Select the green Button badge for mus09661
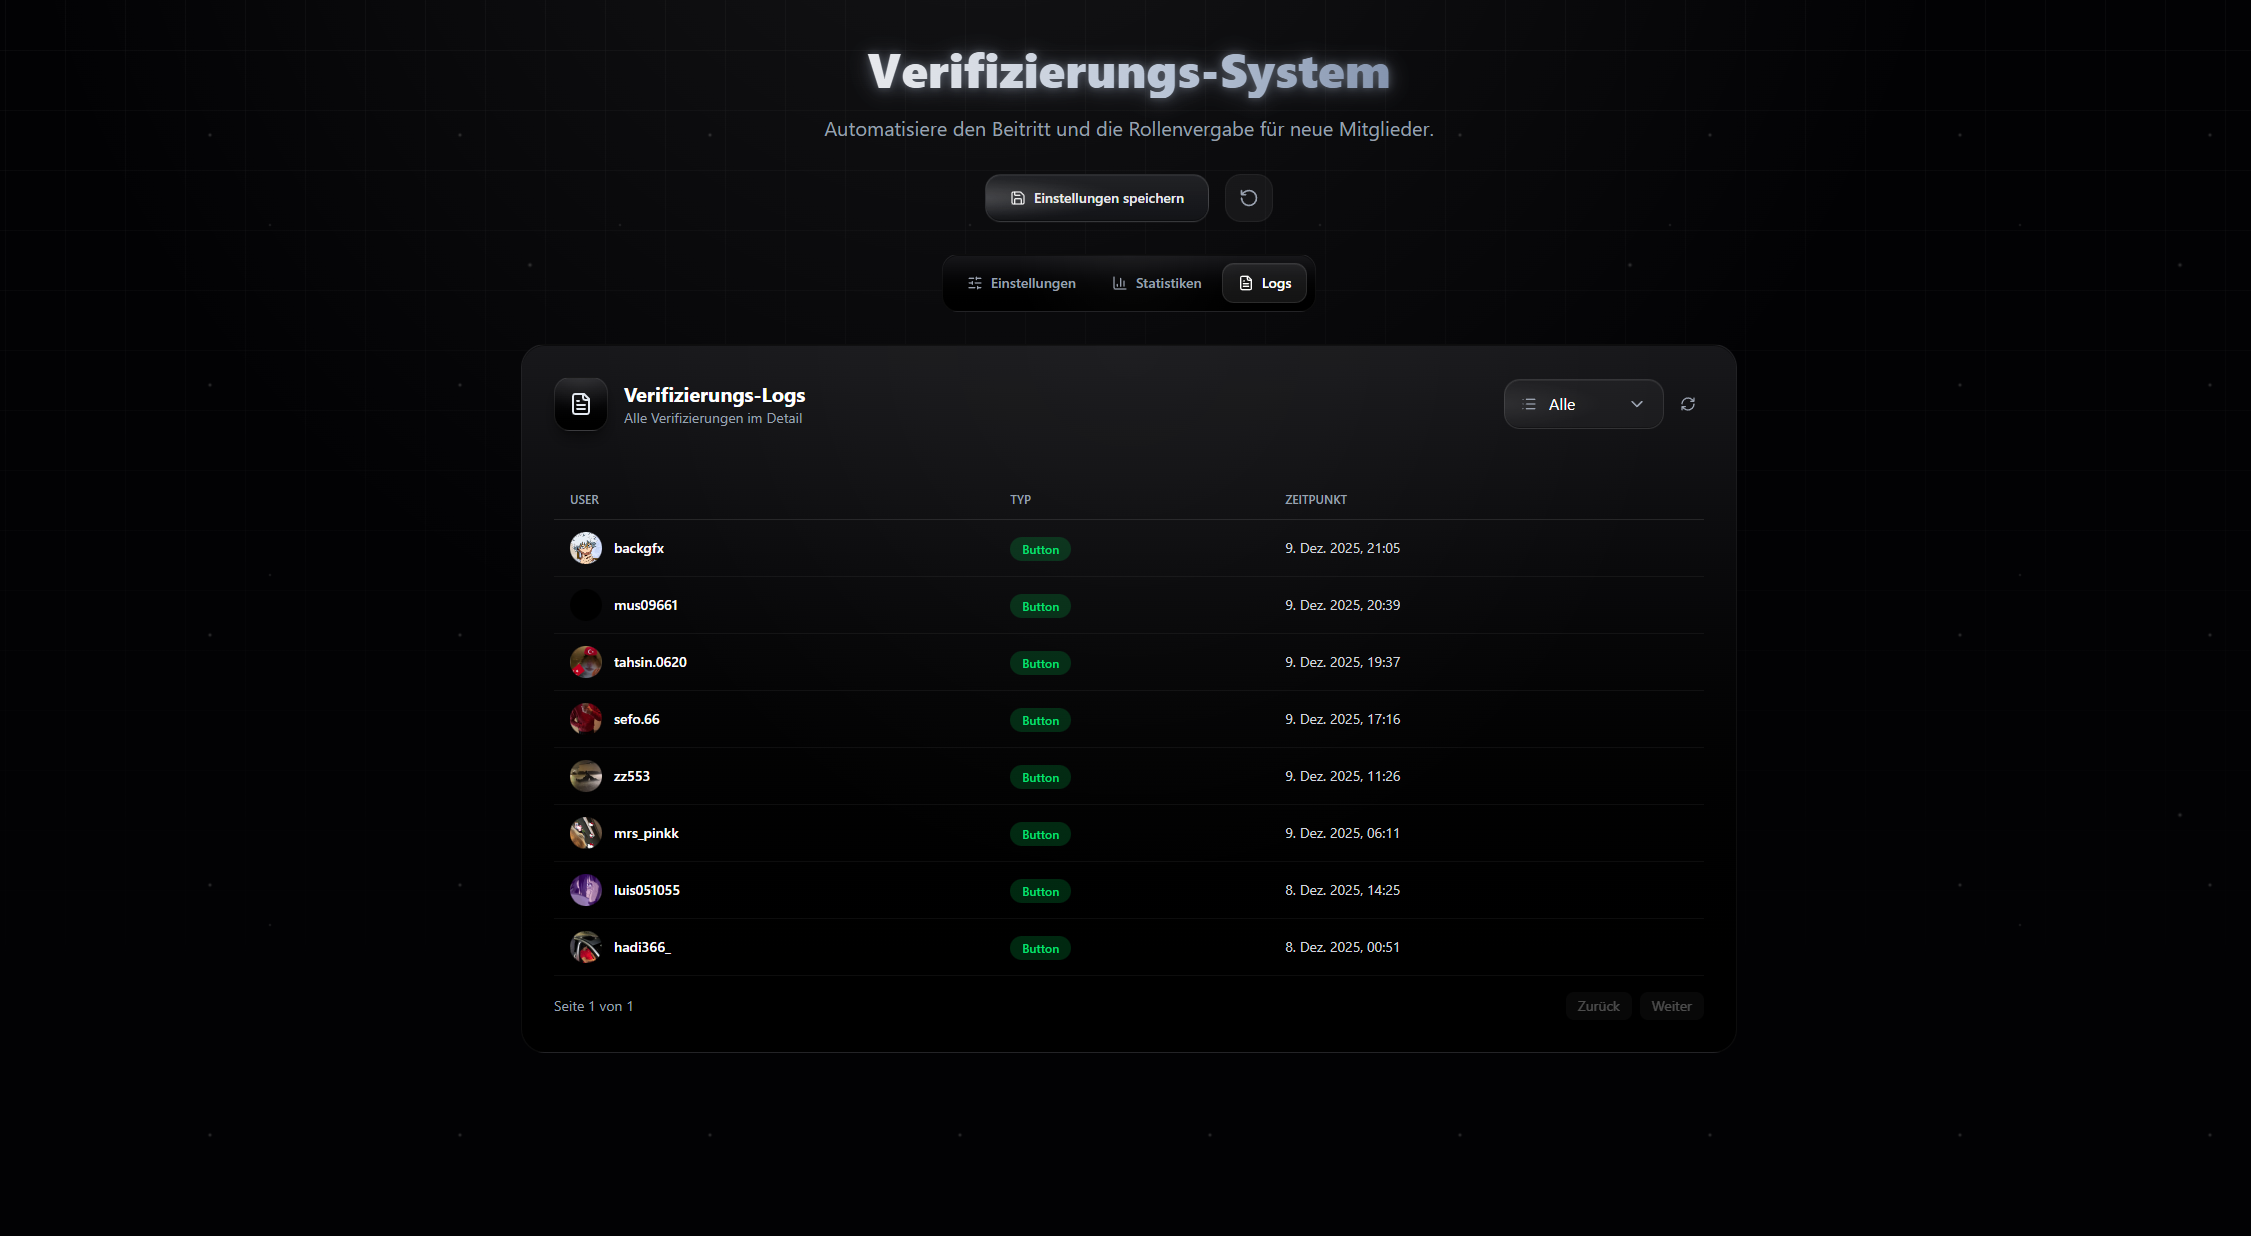Image resolution: width=2251 pixels, height=1236 pixels. coord(1040,606)
